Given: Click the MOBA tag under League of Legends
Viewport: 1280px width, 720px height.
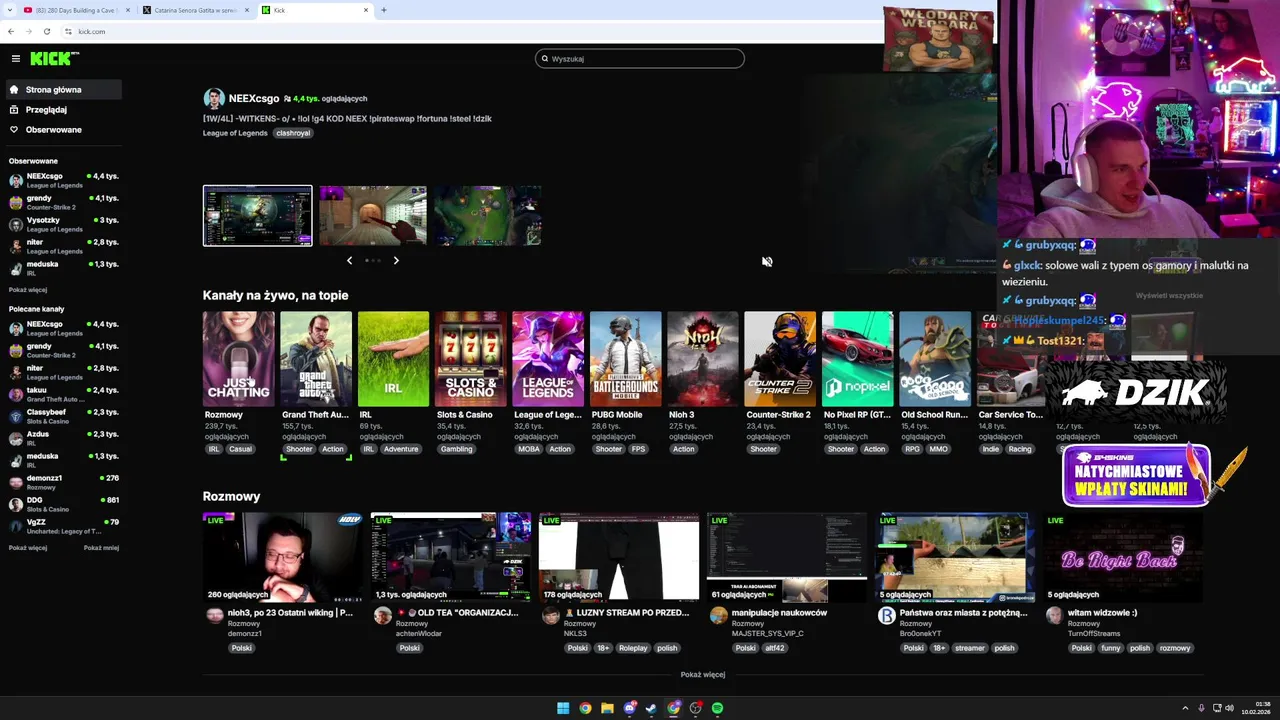Looking at the screenshot, I should [528, 449].
